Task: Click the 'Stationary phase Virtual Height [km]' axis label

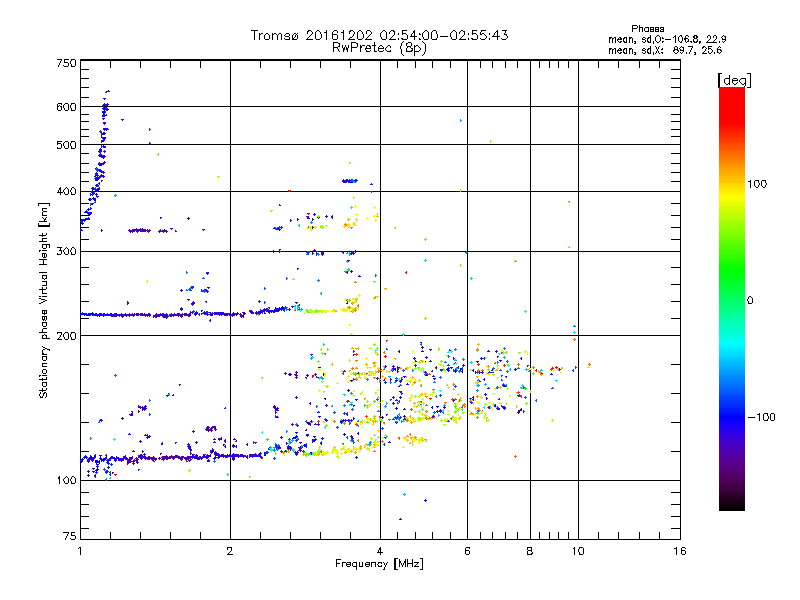Action: (44, 300)
